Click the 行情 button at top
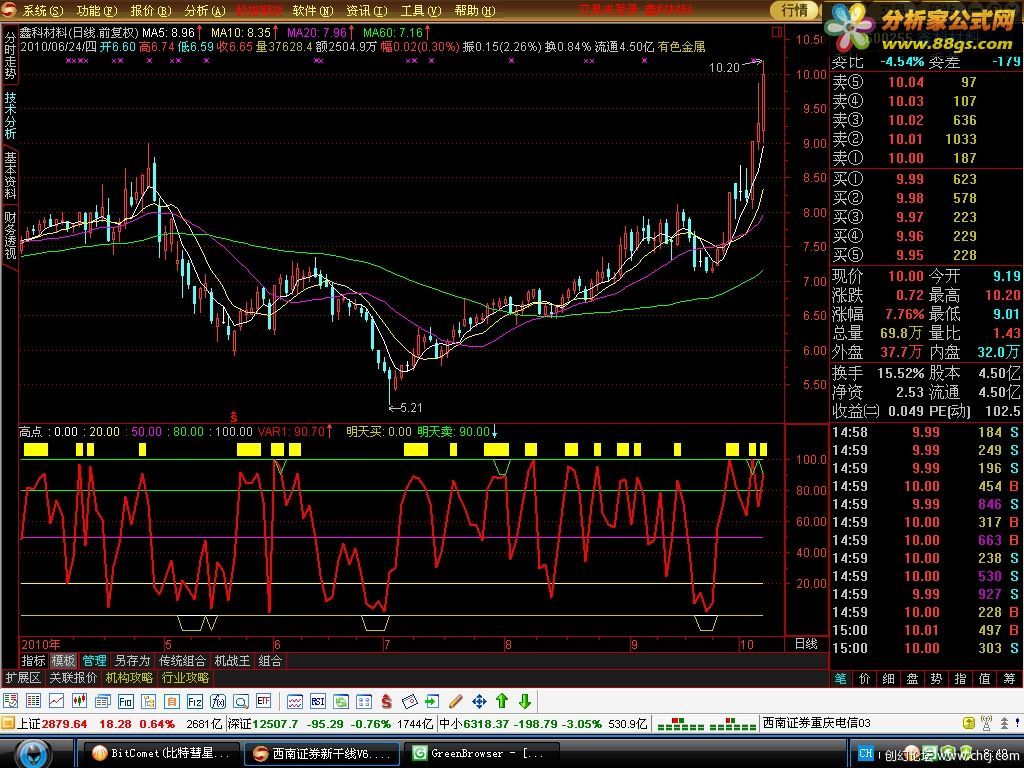 (794, 10)
